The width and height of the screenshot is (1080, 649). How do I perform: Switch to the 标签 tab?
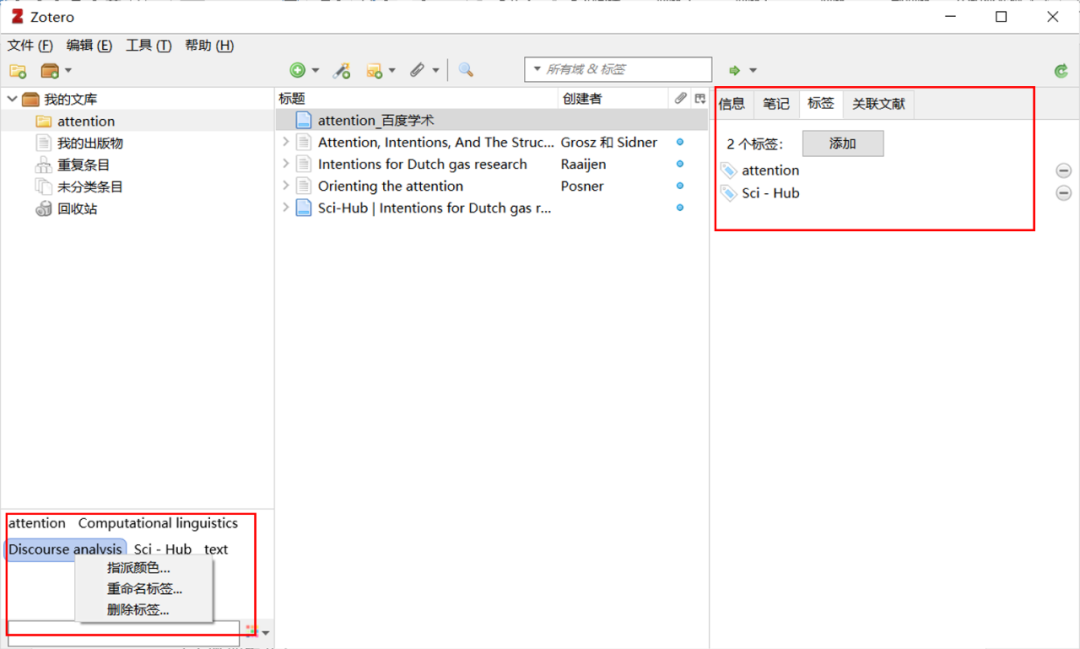click(820, 103)
